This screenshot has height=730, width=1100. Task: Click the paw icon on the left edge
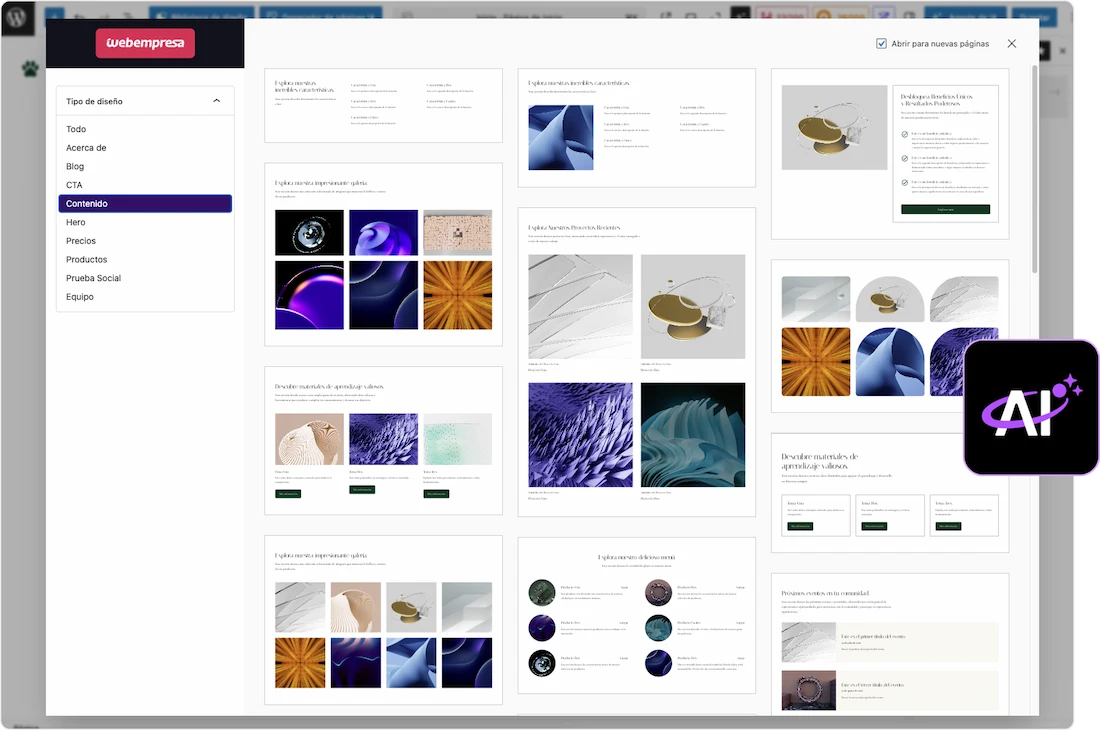[x=31, y=69]
